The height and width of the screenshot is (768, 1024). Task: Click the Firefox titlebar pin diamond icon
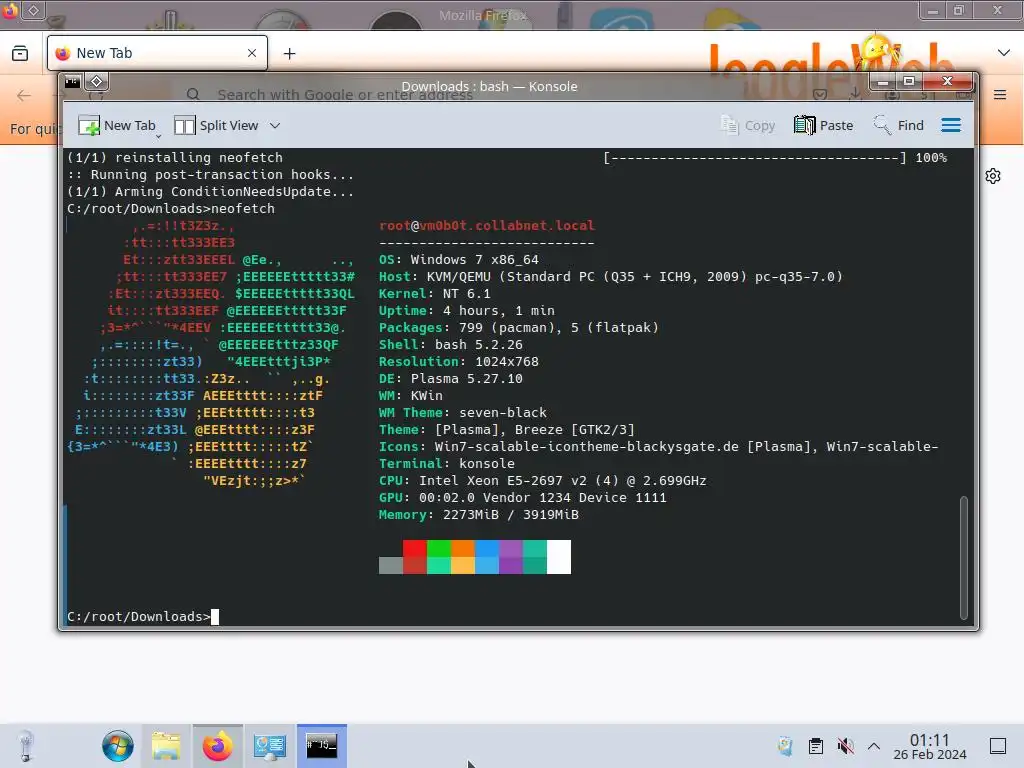[33, 10]
